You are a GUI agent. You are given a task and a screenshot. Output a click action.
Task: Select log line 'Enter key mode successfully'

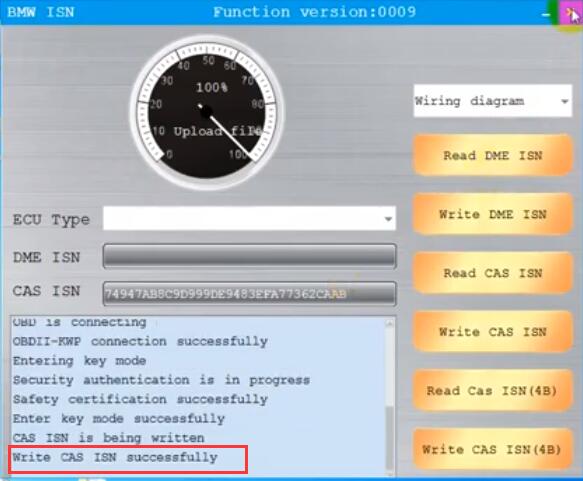(119, 418)
